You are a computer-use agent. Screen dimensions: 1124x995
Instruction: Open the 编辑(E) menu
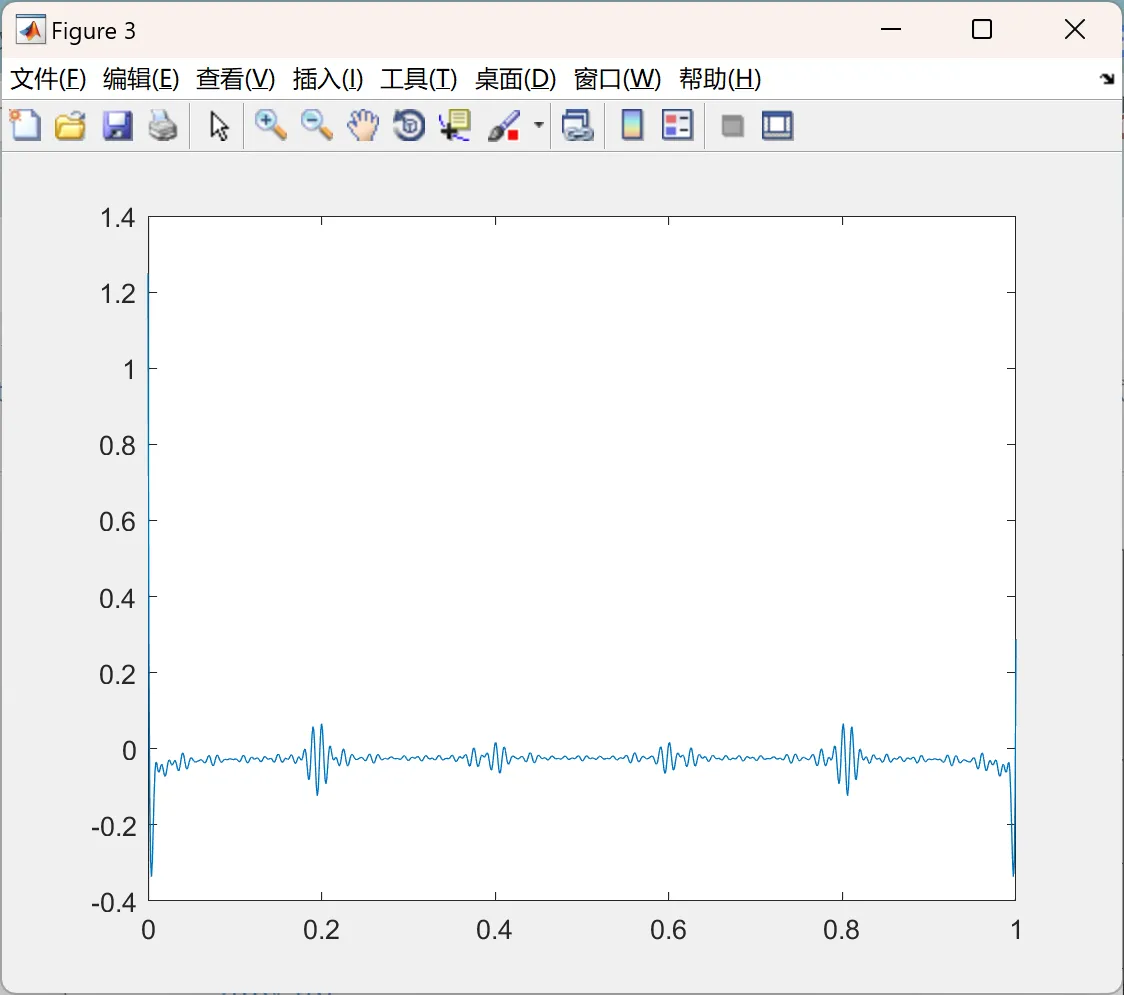[x=140, y=79]
